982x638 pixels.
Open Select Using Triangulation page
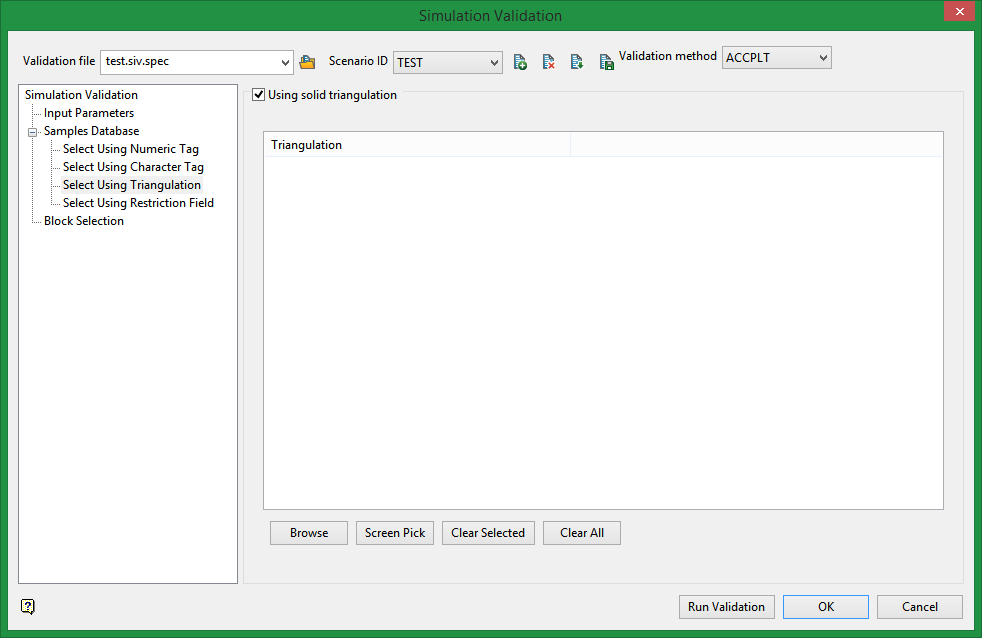tap(132, 185)
